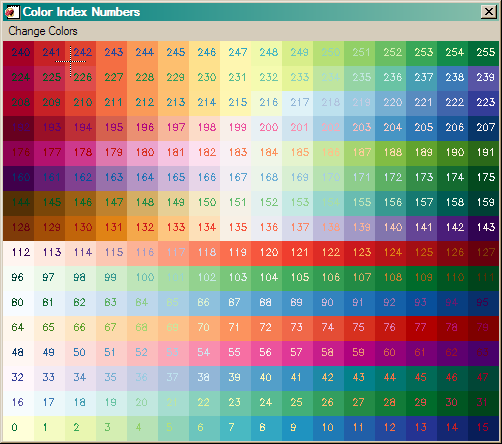
Task: Choose color index 124
Action: point(391,253)
